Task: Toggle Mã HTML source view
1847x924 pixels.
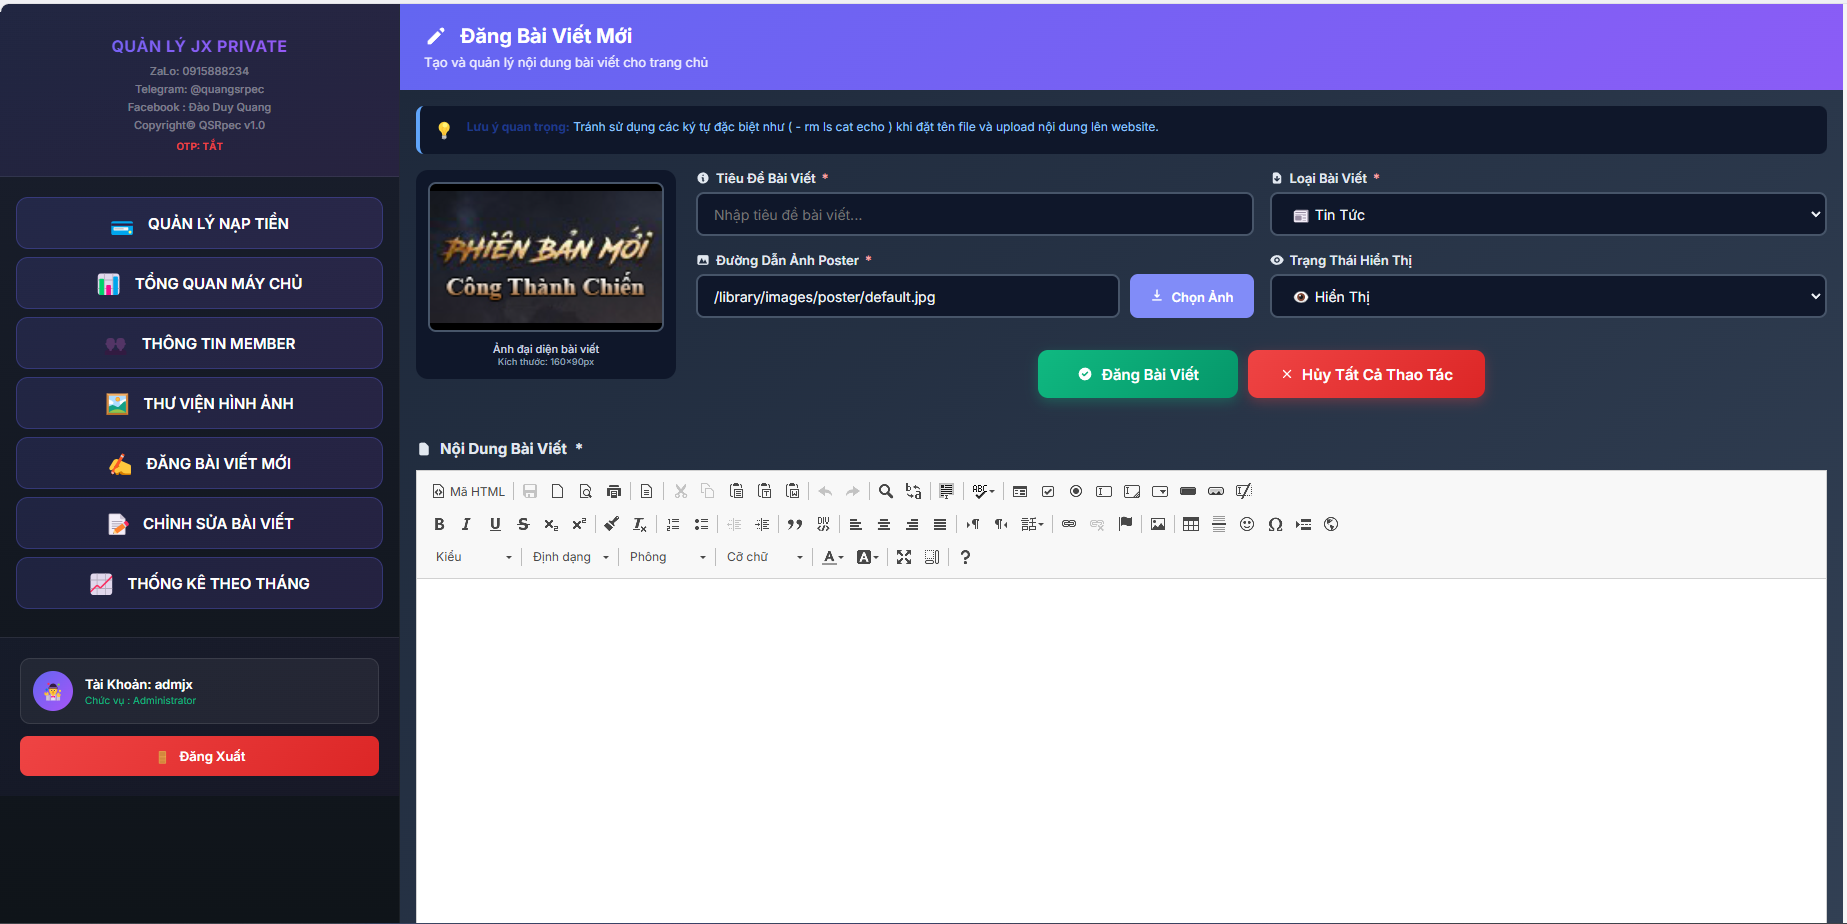Action: coord(469,491)
